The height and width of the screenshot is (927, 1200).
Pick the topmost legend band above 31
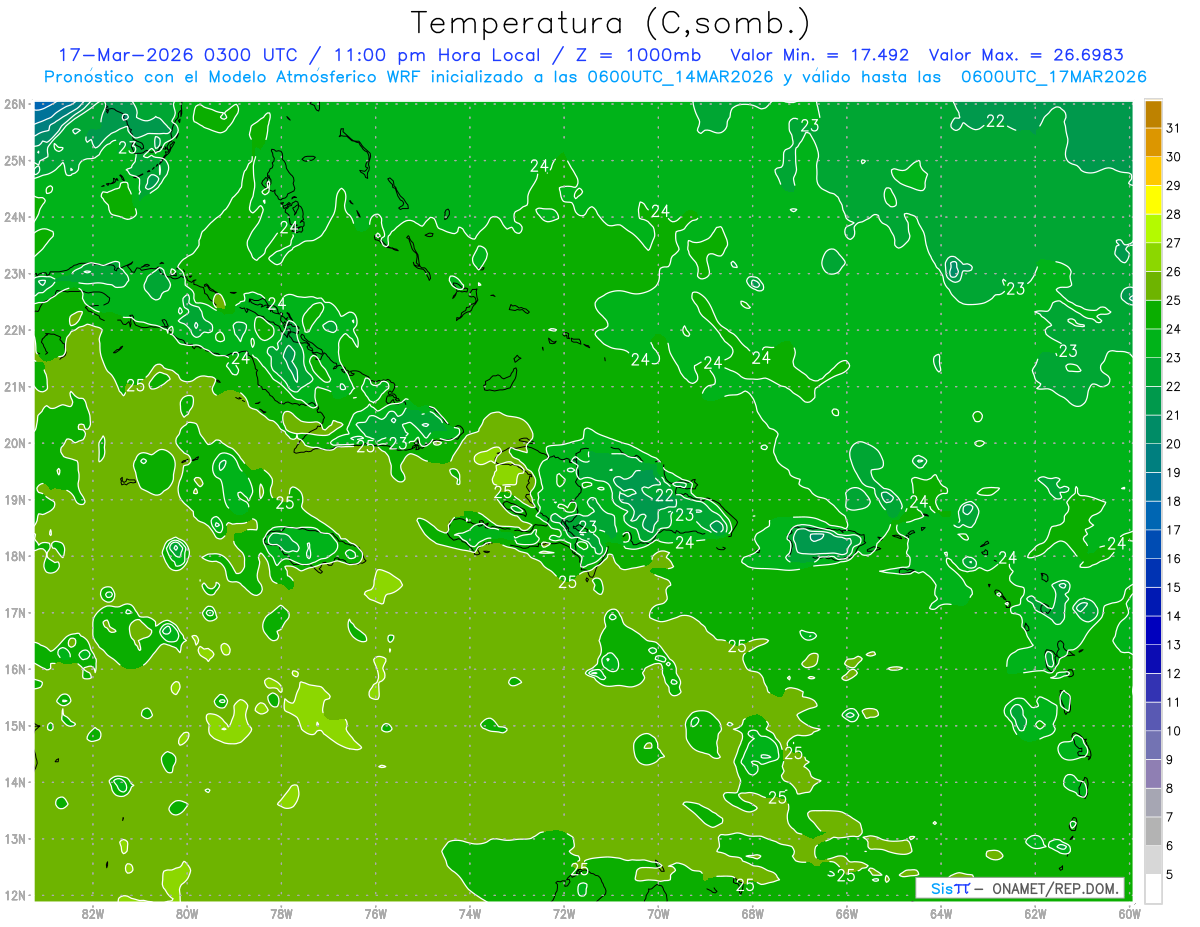pos(1153,115)
